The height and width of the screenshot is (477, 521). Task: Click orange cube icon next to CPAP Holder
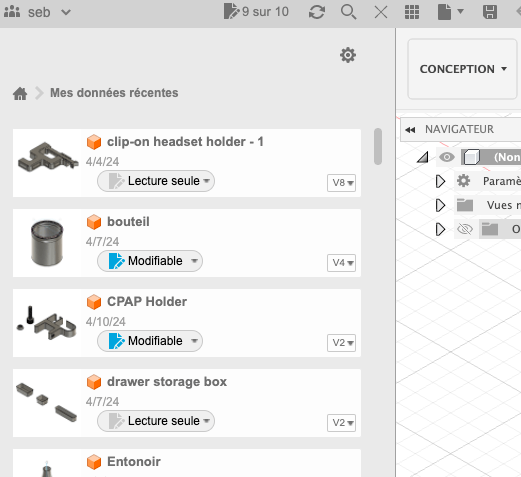94,302
